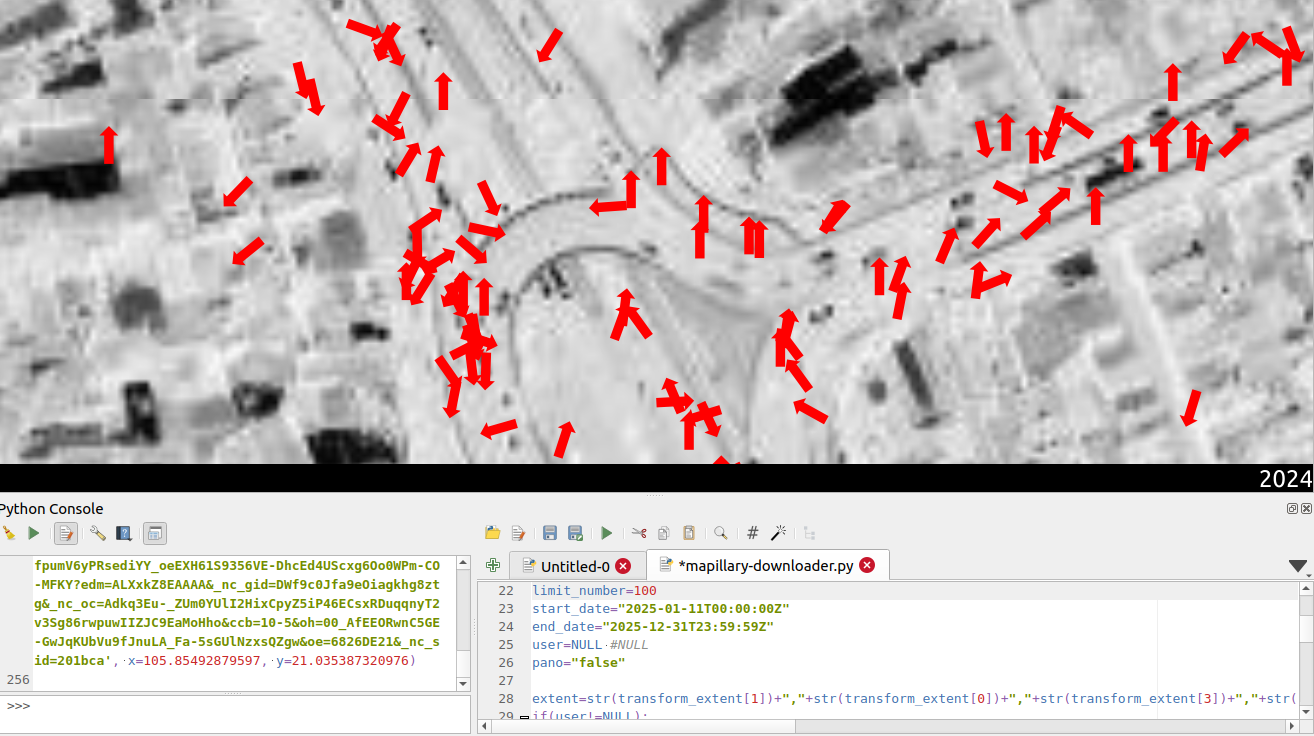Open the Python console help
This screenshot has height=736, width=1314.
click(124, 533)
